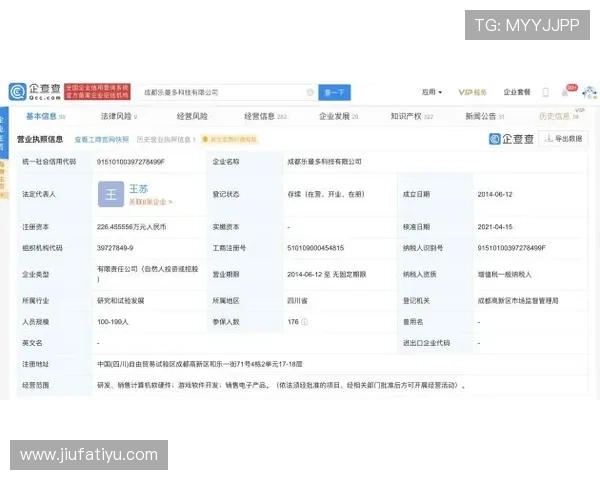
Task: Click the orange side tab at the left edge
Action: point(4,179)
